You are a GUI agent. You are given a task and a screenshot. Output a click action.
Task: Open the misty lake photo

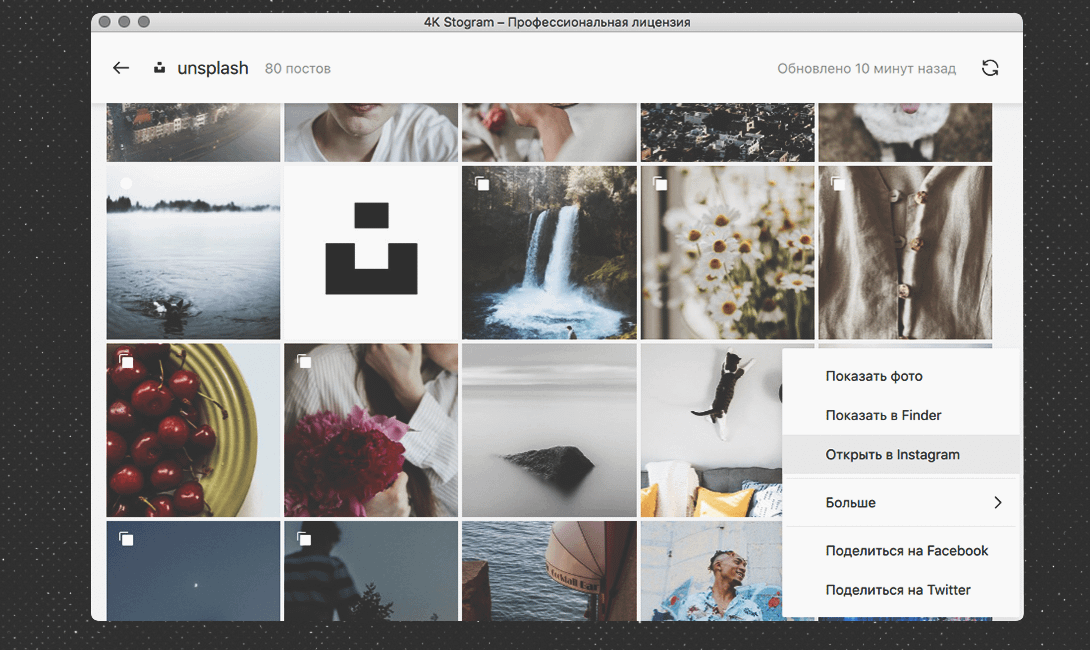[193, 252]
